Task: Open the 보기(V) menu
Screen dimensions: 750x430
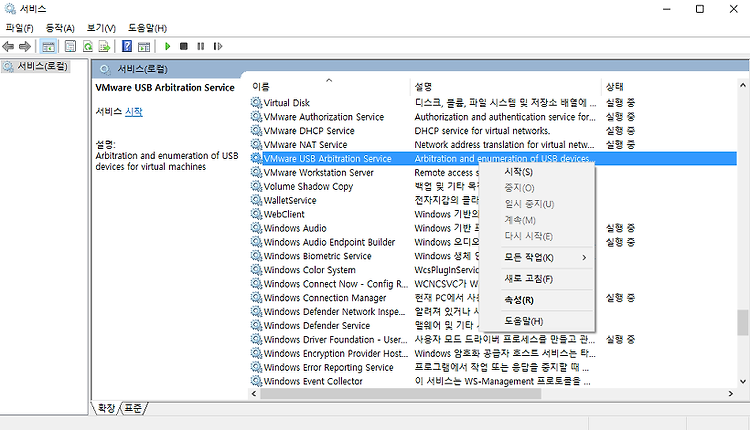Action: [x=101, y=28]
